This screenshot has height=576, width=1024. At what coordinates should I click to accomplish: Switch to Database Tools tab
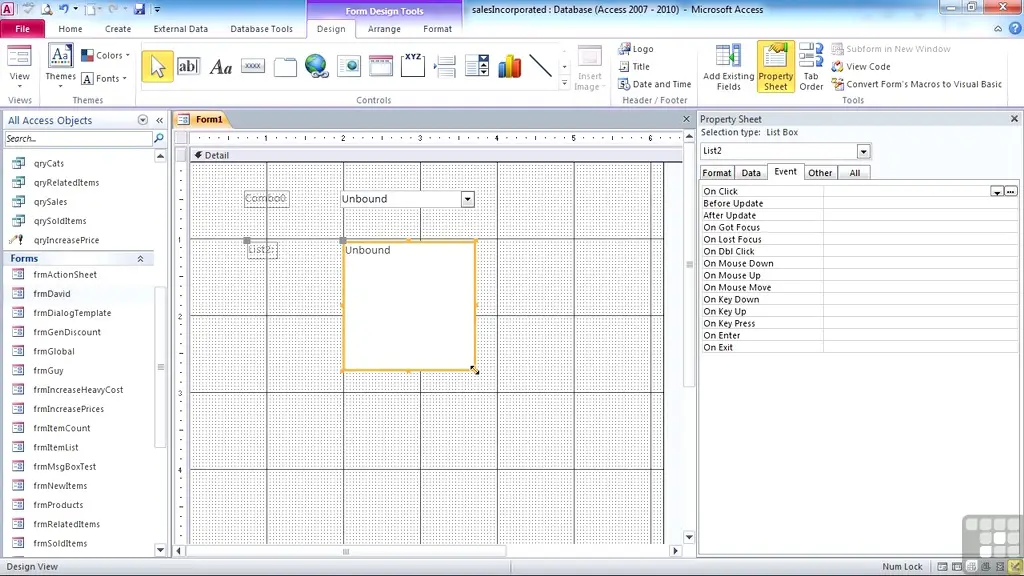261,29
